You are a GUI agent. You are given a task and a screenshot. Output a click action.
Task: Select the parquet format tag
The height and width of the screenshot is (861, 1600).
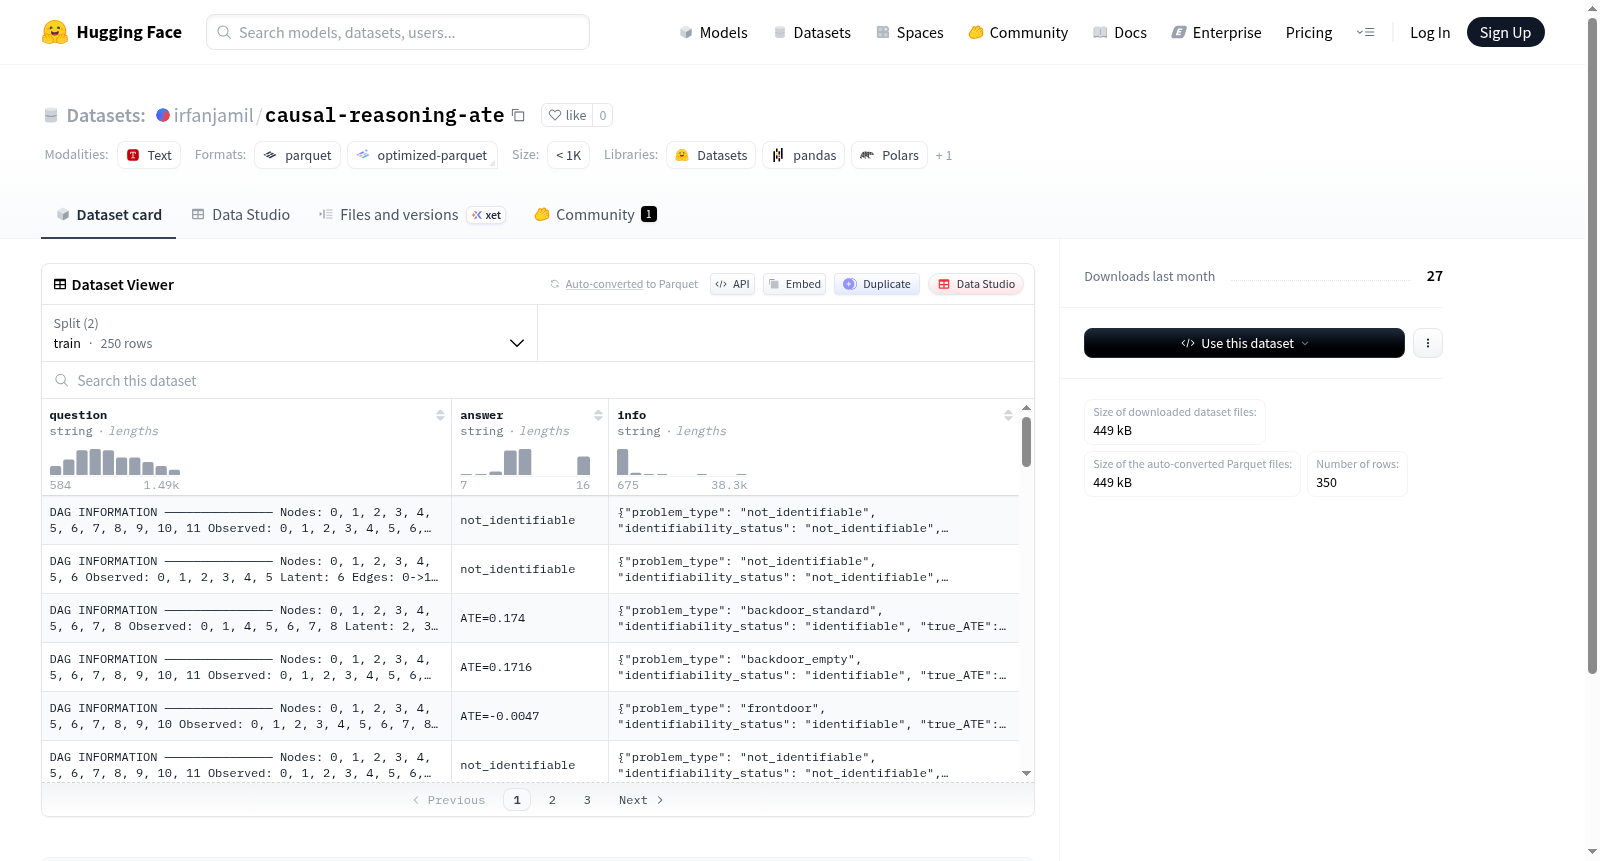pos(298,155)
